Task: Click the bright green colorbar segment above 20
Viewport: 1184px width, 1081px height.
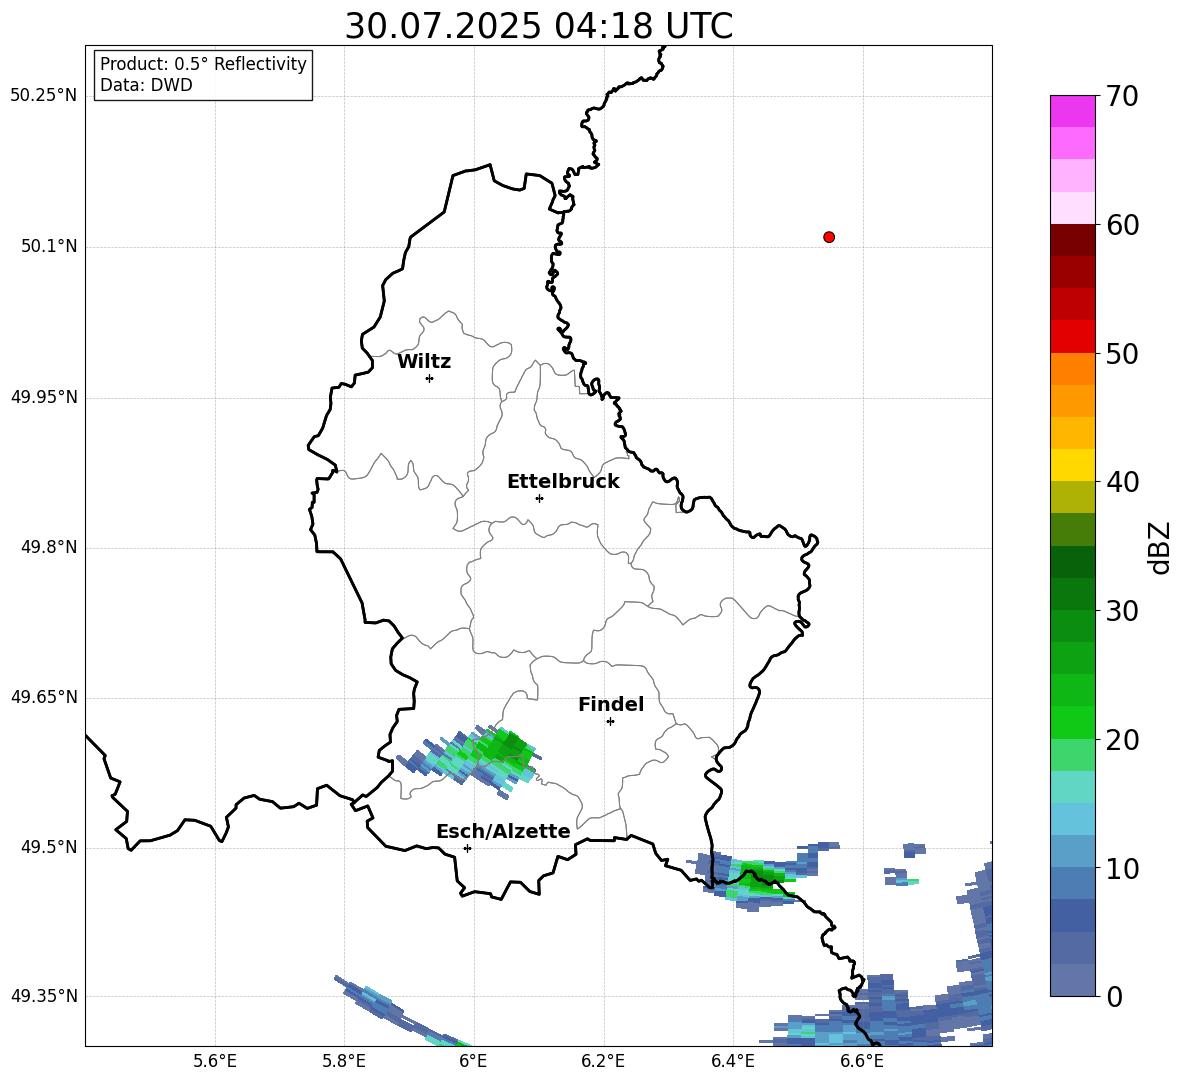Action: point(1072,723)
